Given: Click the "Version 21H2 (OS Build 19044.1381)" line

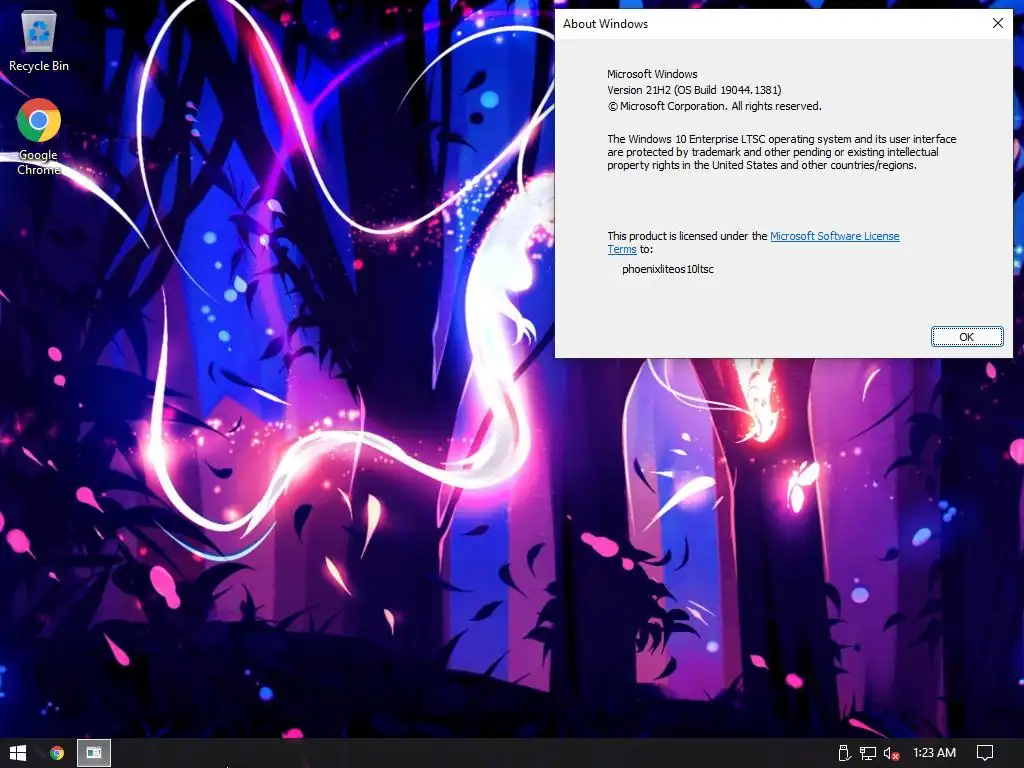Looking at the screenshot, I should [x=694, y=90].
